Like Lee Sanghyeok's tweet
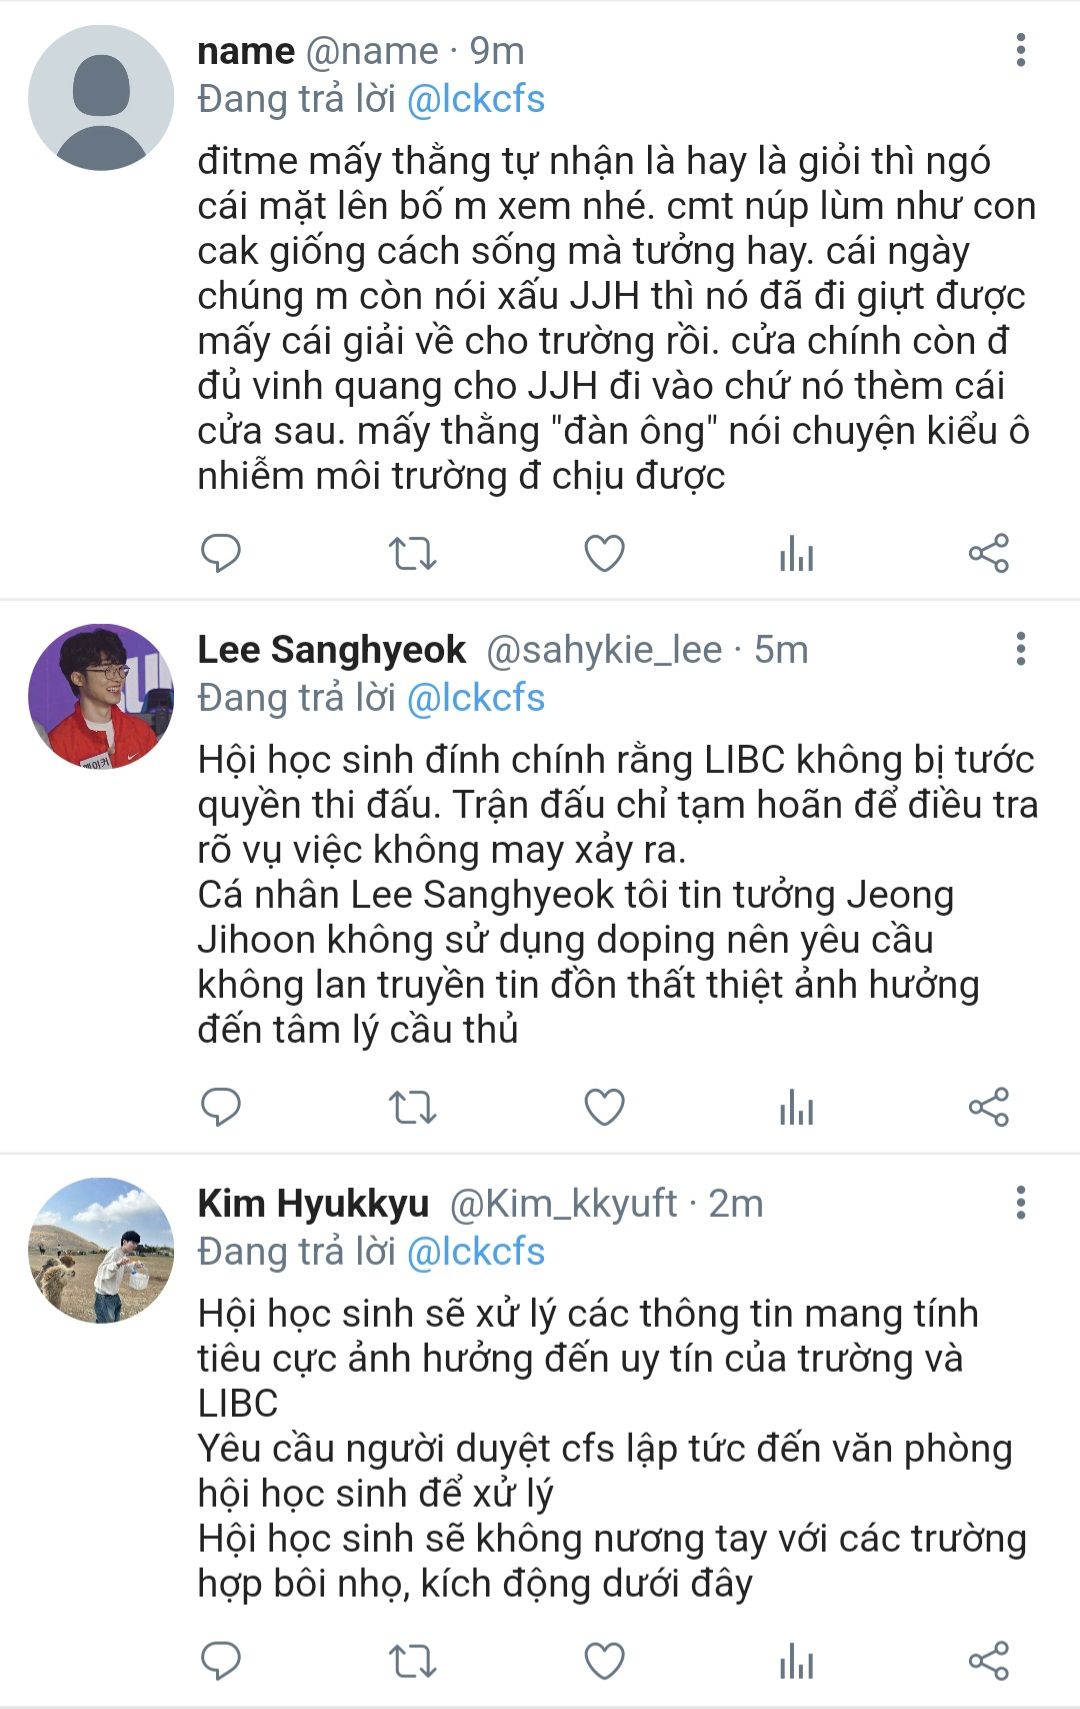This screenshot has width=1080, height=1709. click(604, 1107)
